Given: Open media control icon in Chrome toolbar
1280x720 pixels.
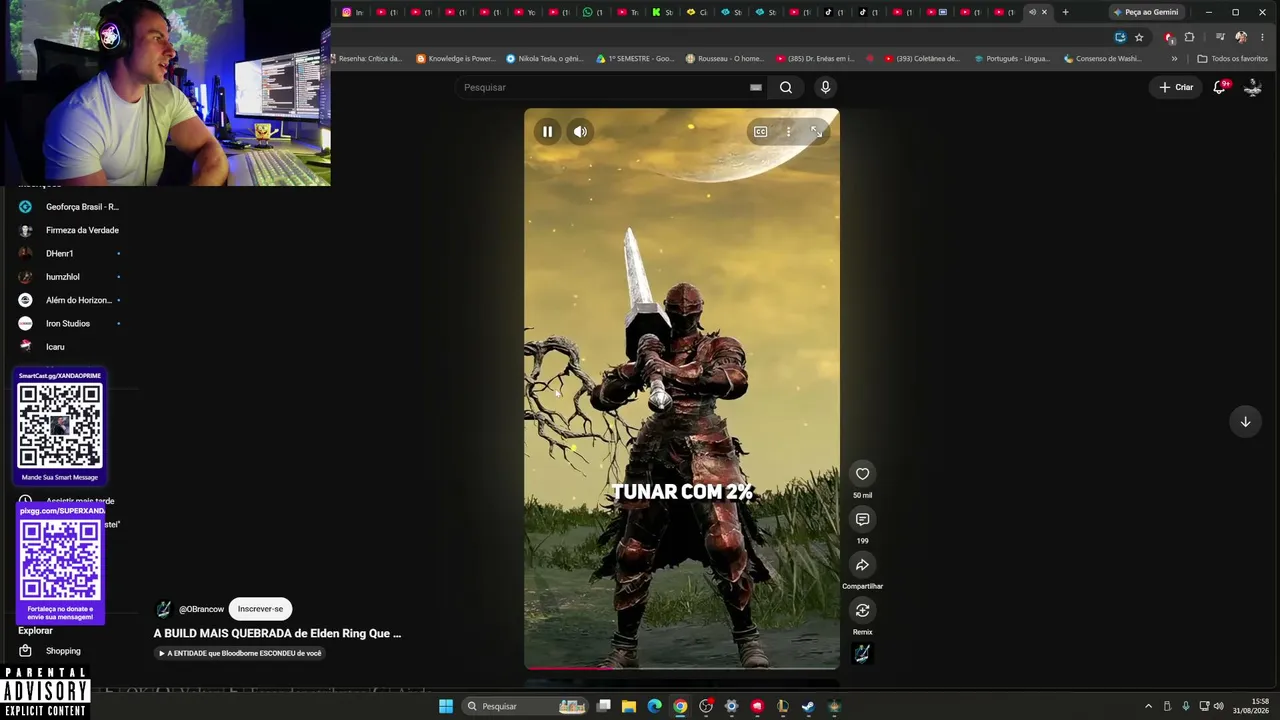Looking at the screenshot, I should pyautogui.click(x=1219, y=37).
